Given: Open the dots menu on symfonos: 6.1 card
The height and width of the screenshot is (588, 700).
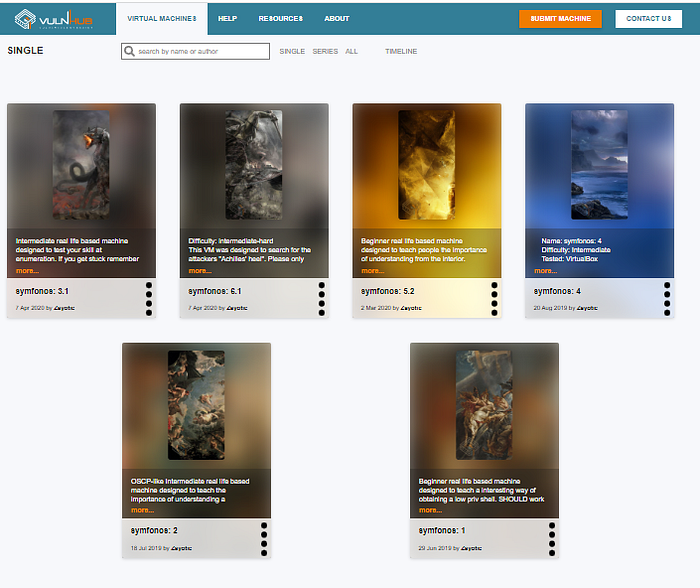Looking at the screenshot, I should click(x=321, y=299).
